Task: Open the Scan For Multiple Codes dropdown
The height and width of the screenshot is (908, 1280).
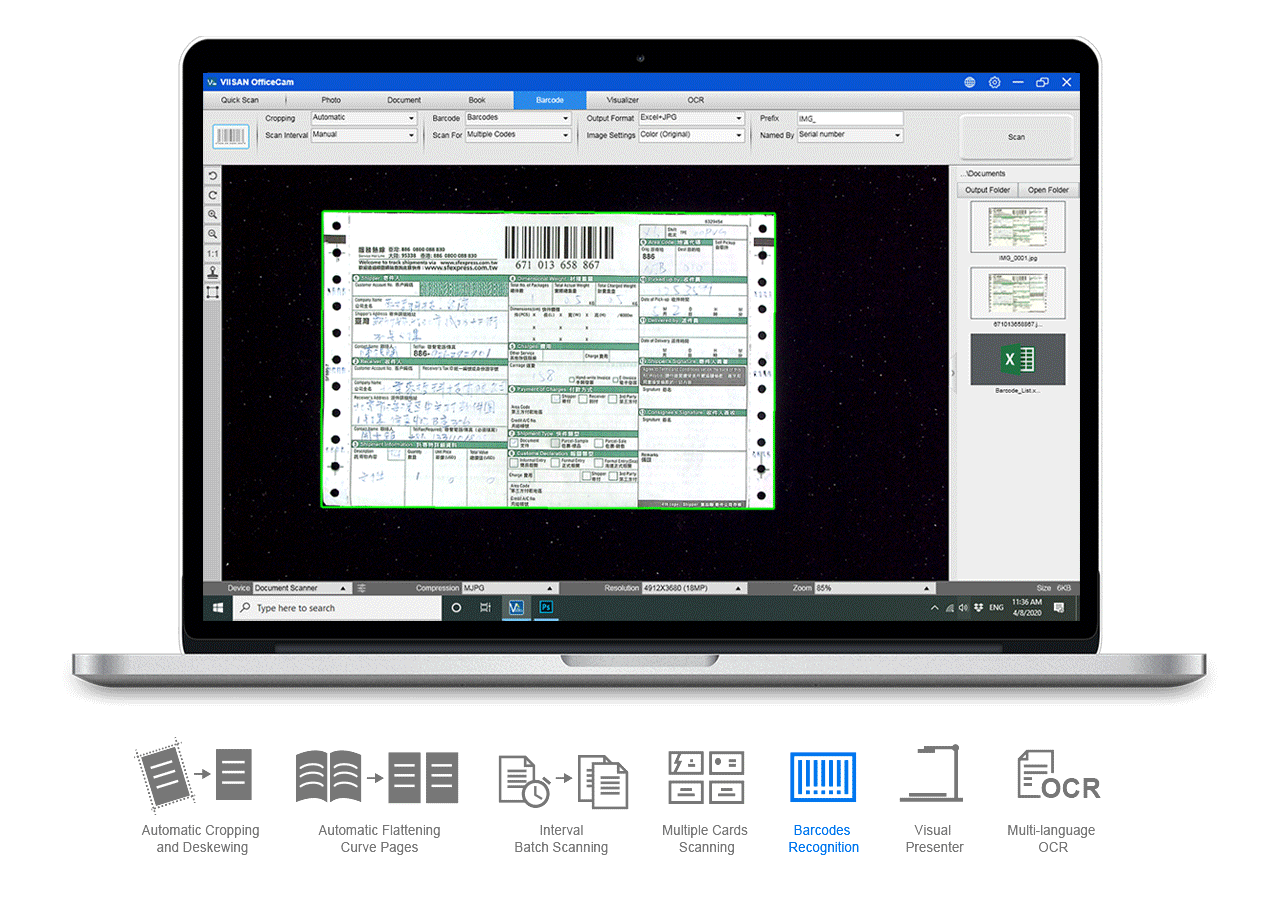Action: tap(518, 135)
